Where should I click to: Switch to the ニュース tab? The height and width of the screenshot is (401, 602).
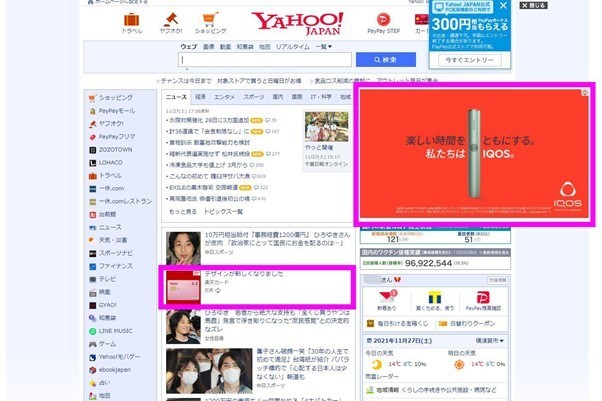176,97
